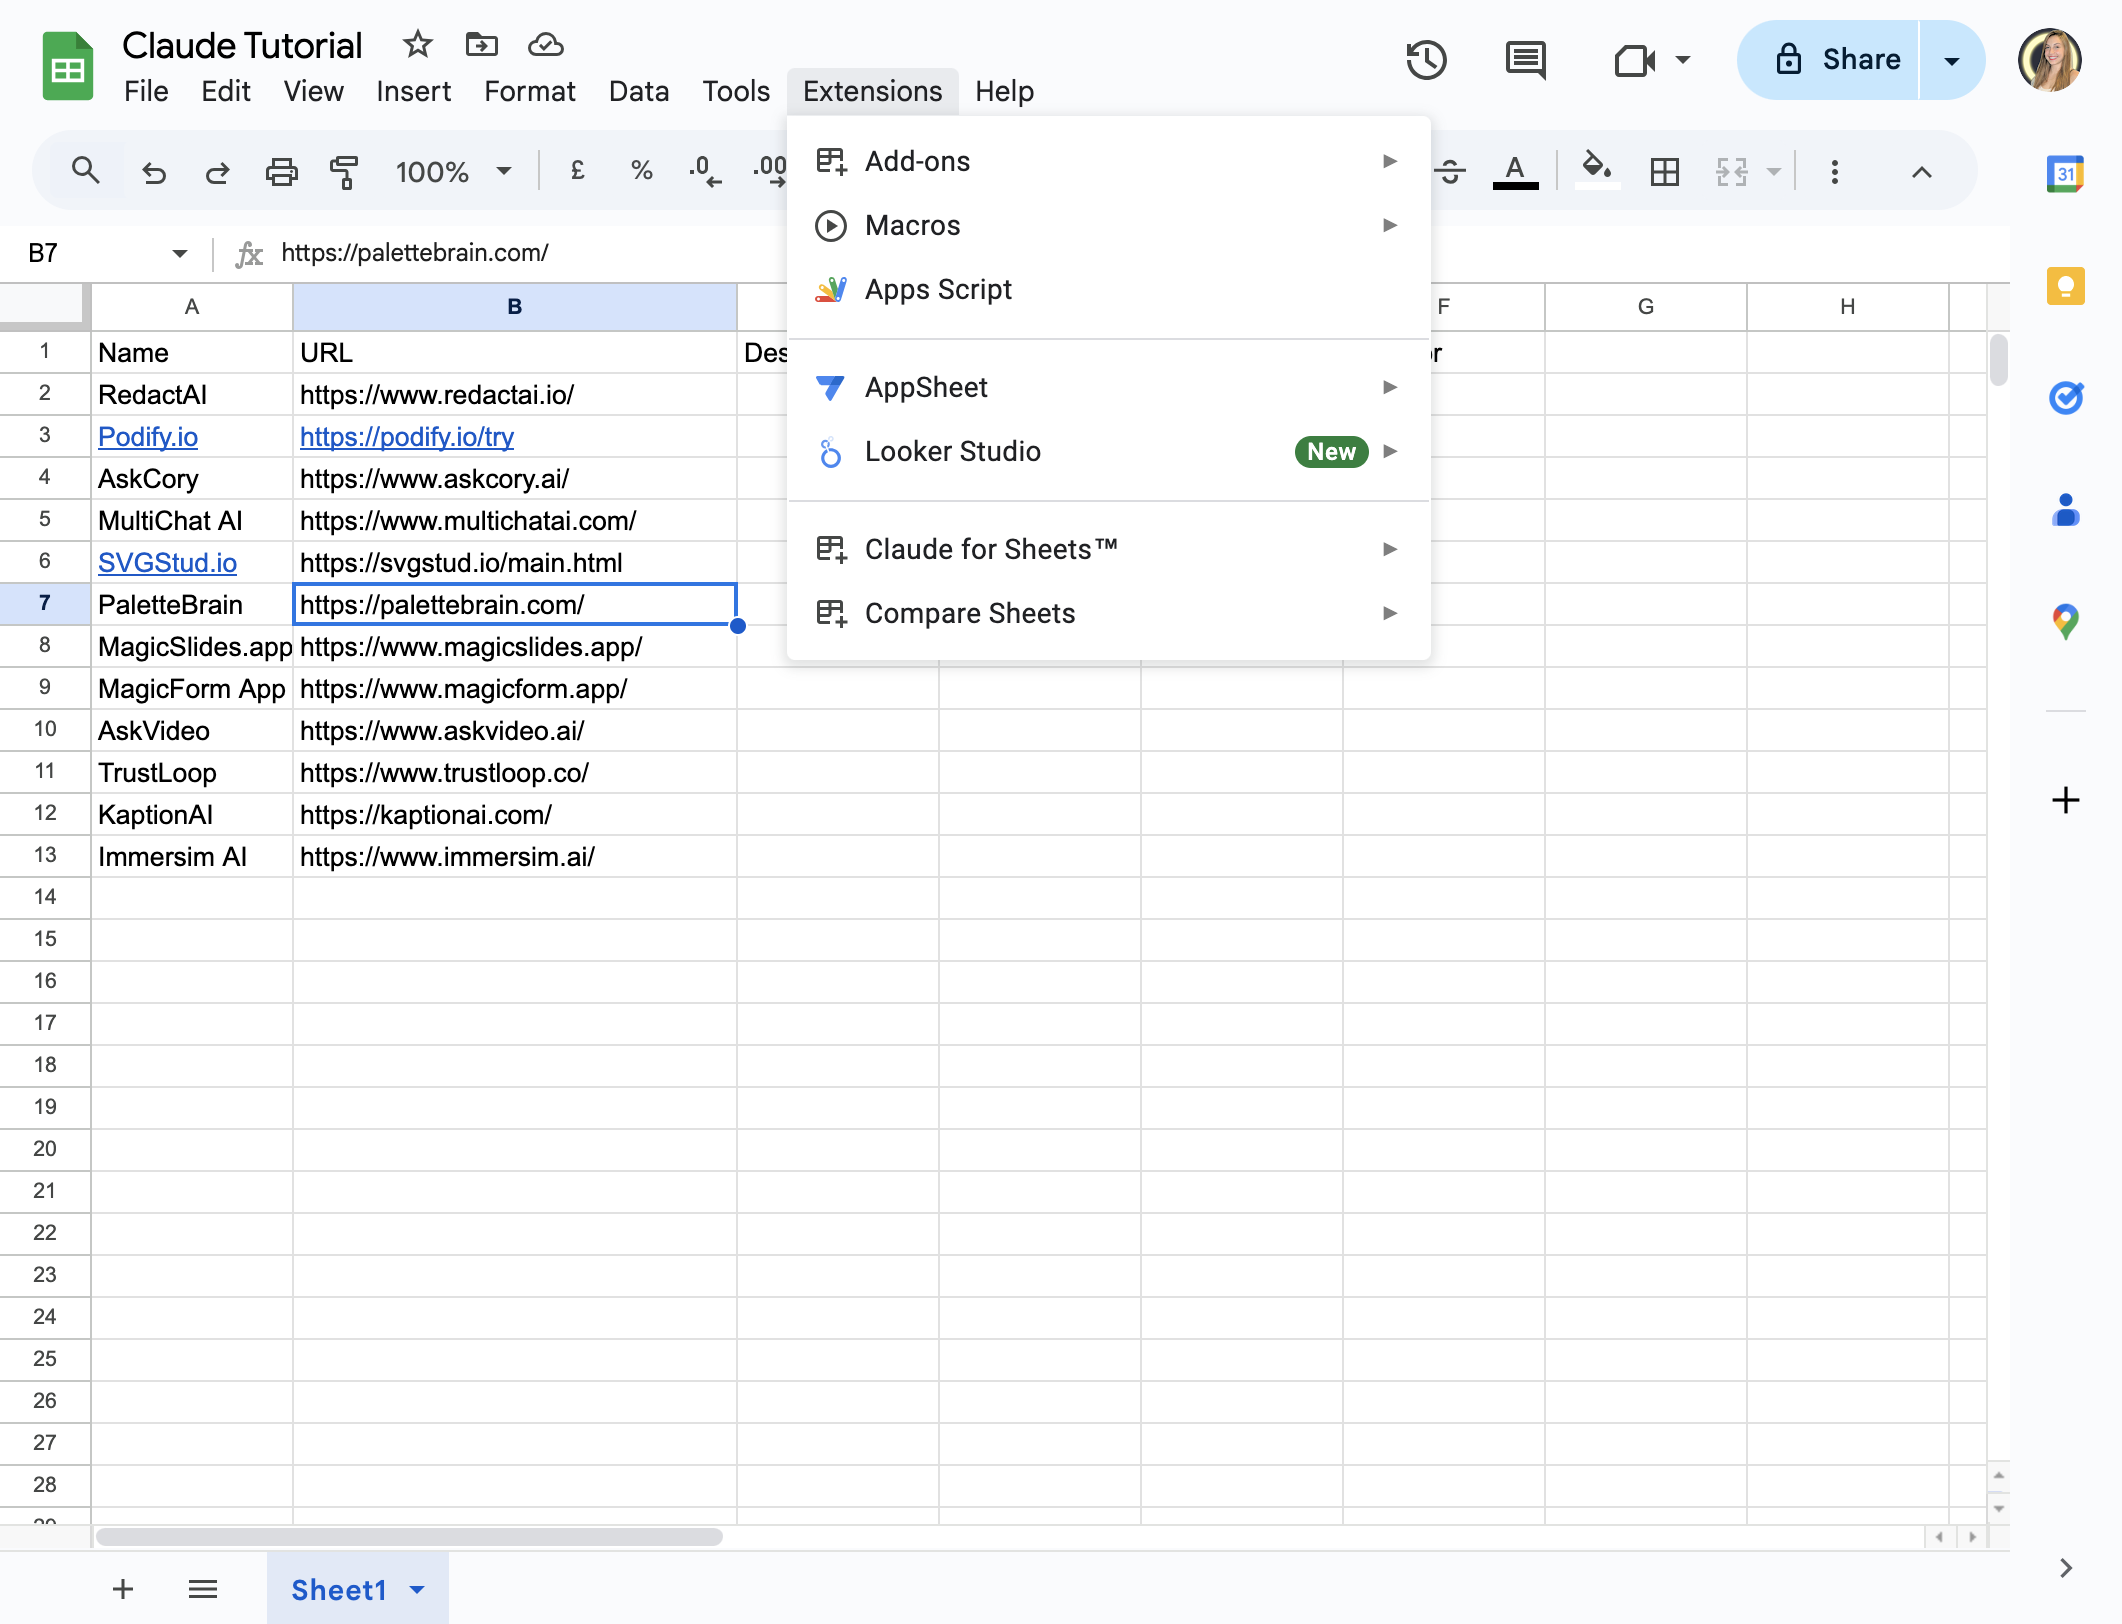Open Google Tasks side panel icon
This screenshot has height=1624, width=2122.
click(2065, 398)
